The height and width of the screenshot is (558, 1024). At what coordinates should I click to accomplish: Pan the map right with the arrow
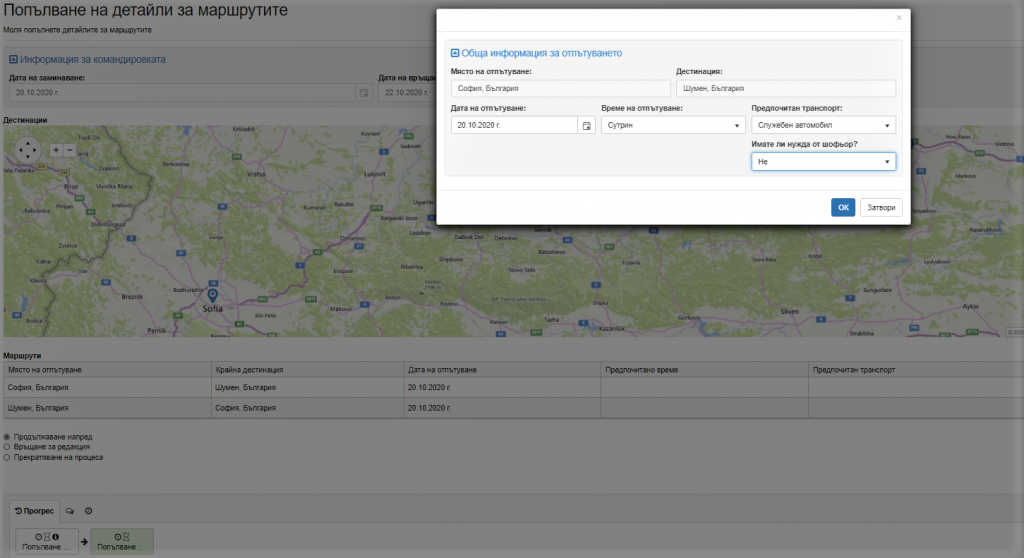[35, 150]
